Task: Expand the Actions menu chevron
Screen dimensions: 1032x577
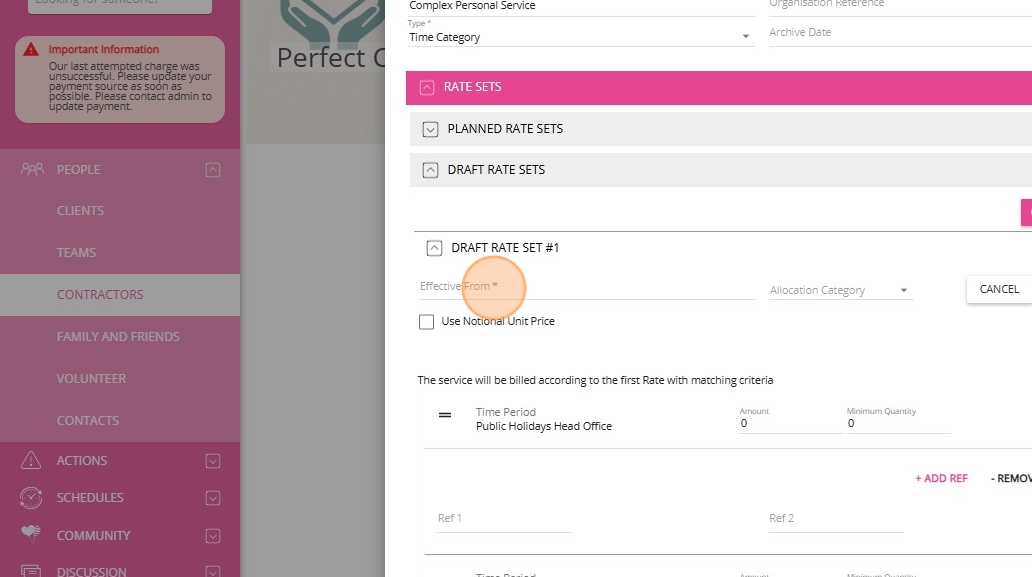Action: tap(213, 461)
